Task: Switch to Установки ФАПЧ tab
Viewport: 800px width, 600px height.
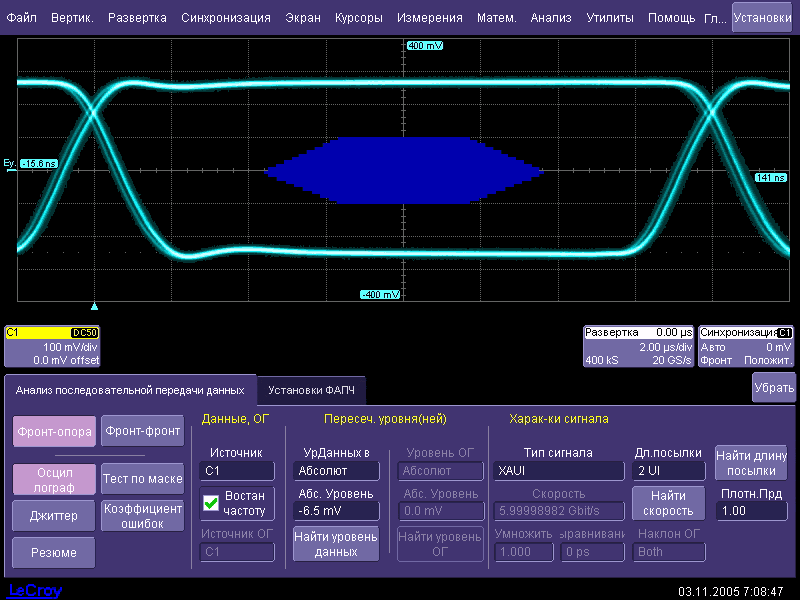Action: pyautogui.click(x=311, y=390)
